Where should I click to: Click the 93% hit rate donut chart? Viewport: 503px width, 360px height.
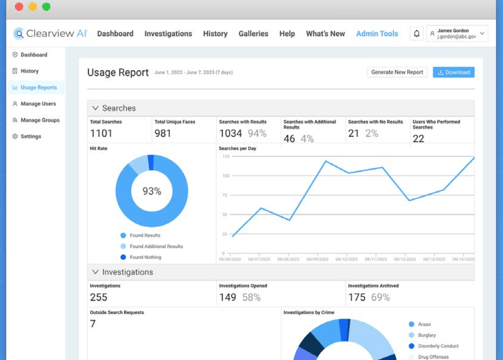[152, 191]
